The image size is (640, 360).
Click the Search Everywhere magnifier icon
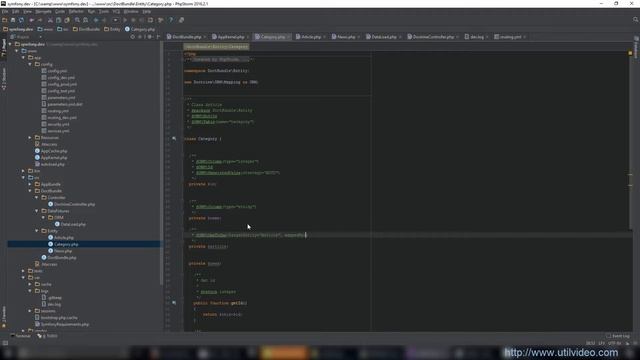(636, 20)
